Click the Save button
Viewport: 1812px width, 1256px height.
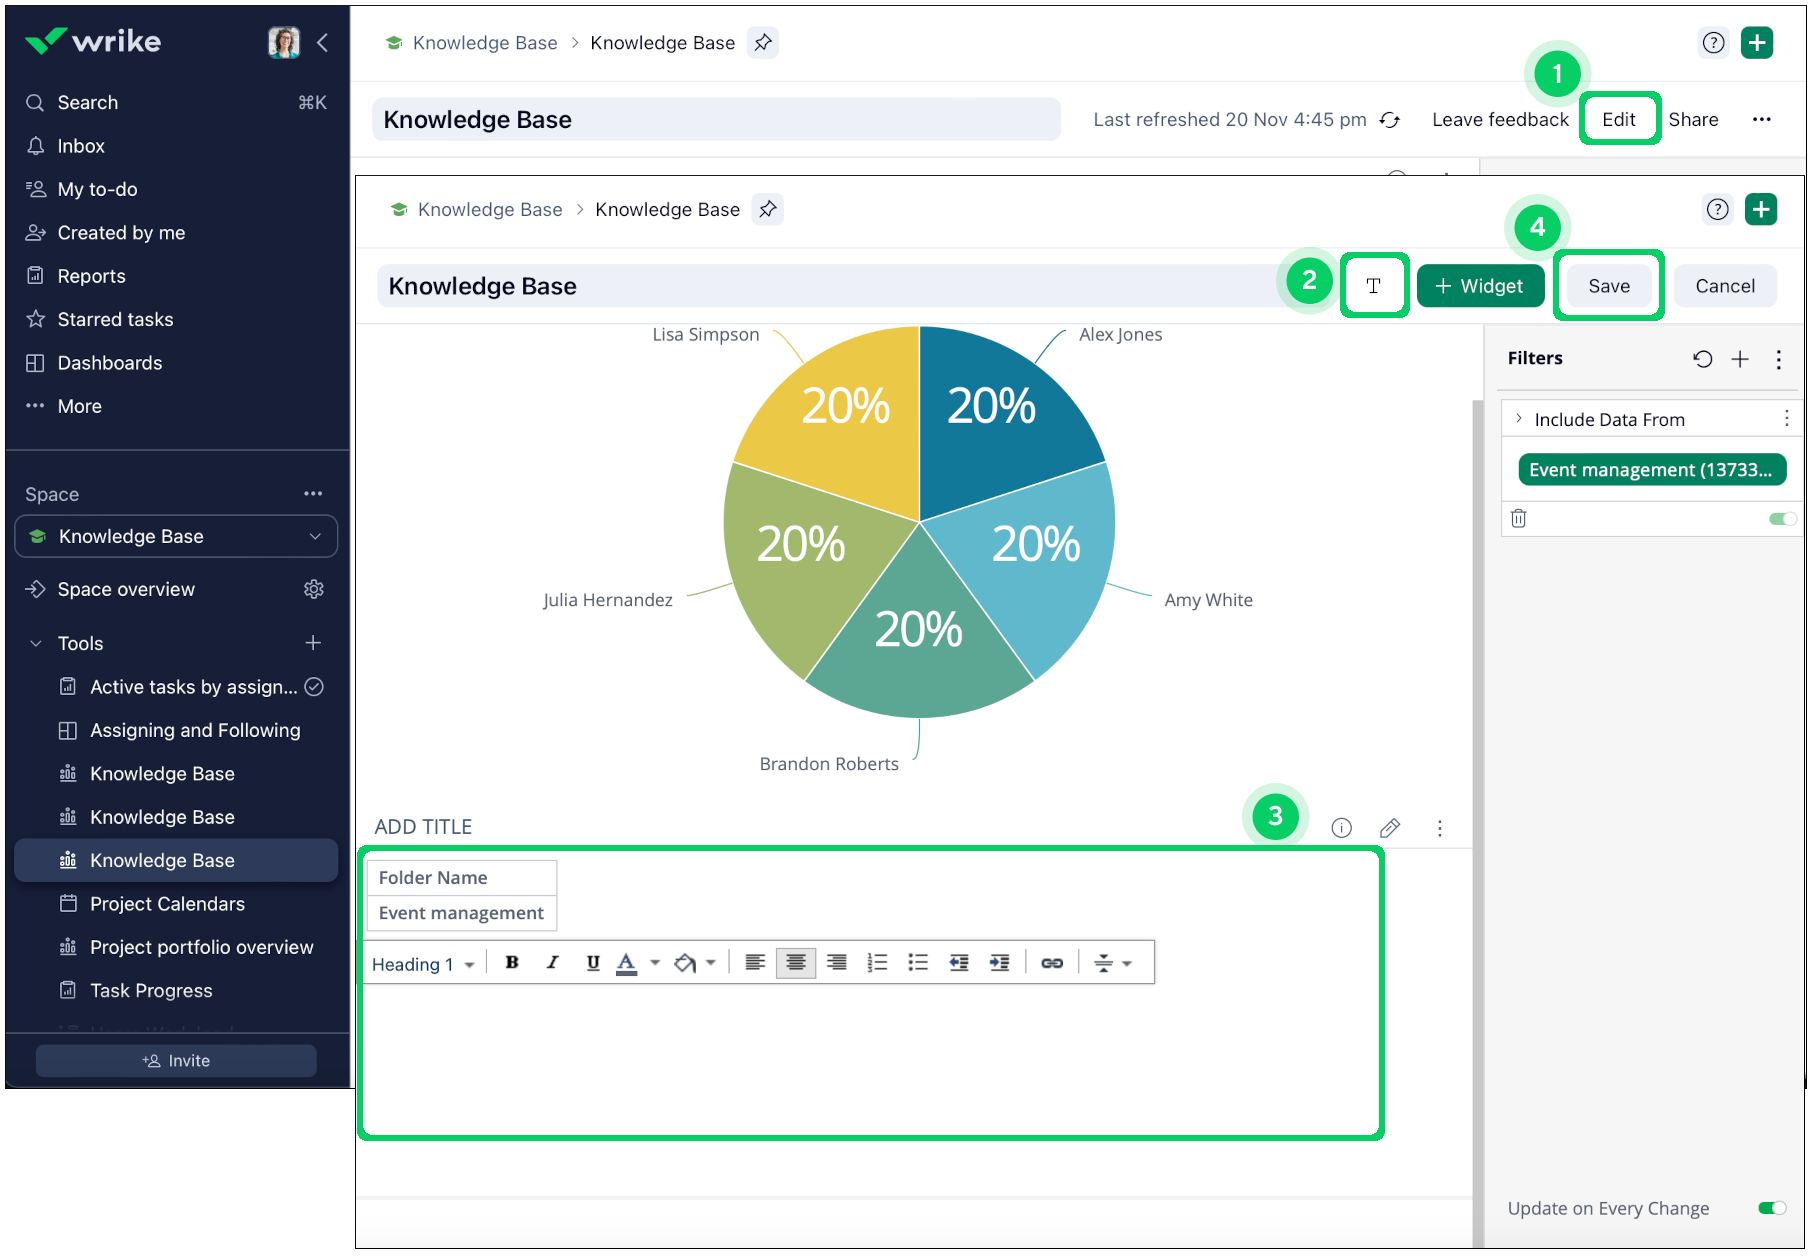click(1608, 286)
